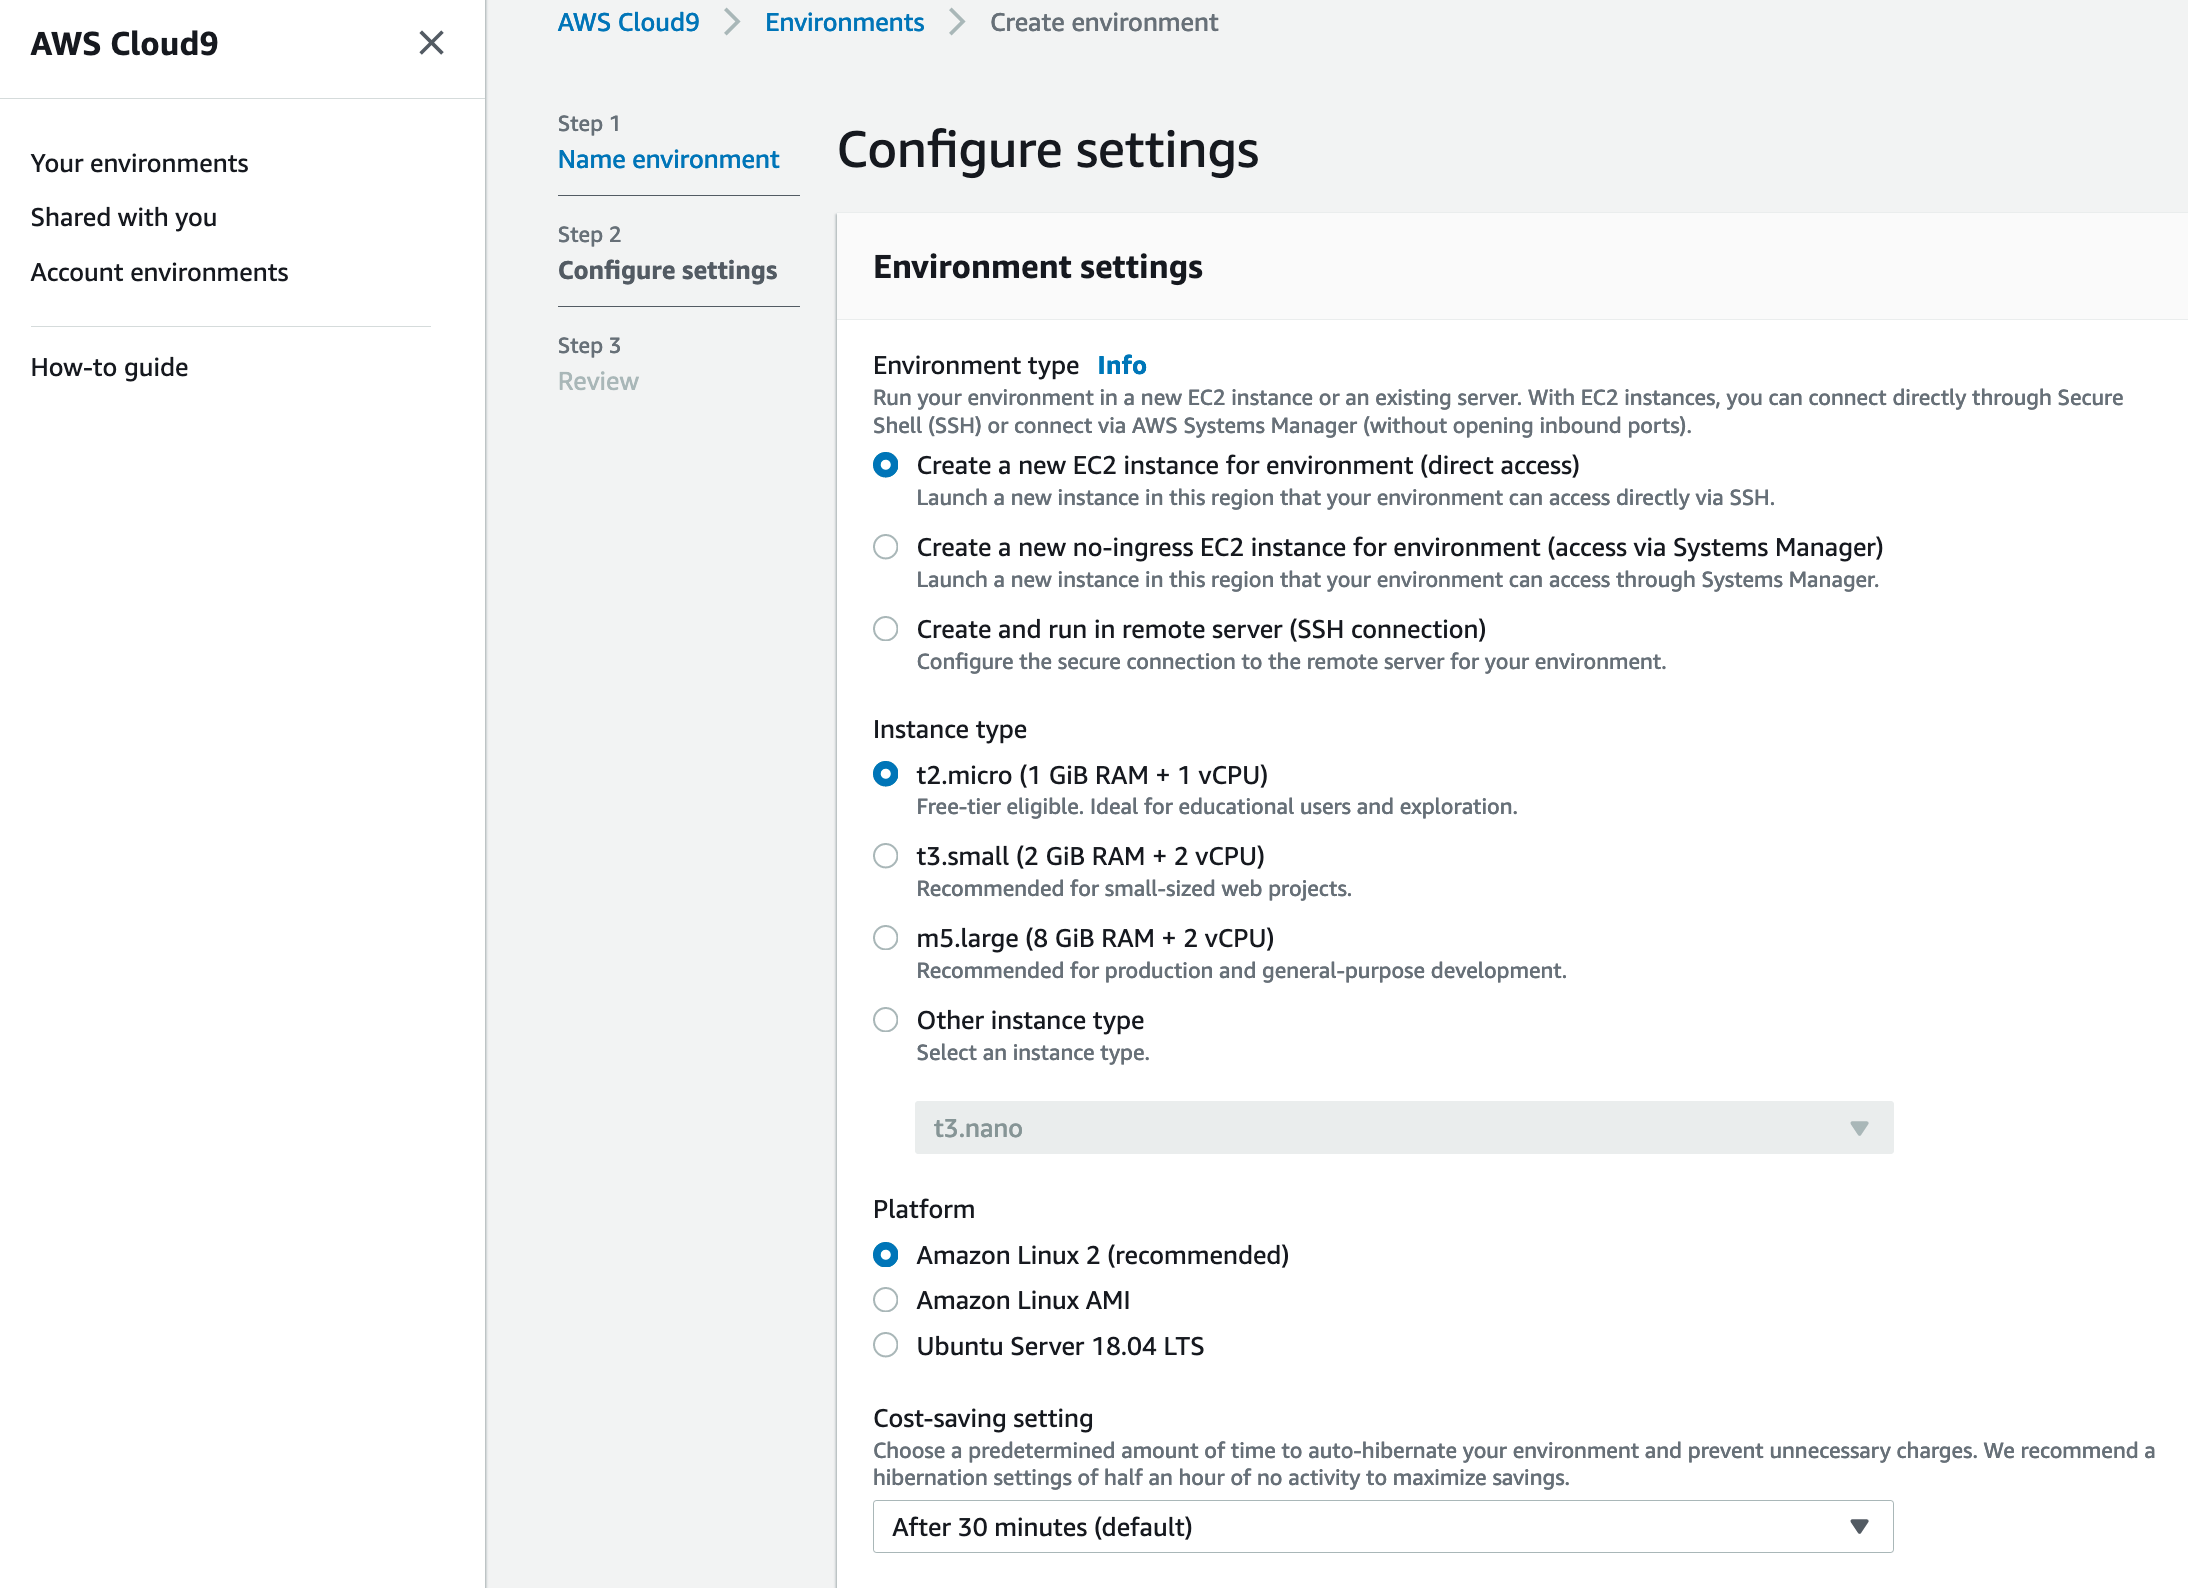Click the breadcrumb chevron after Environments
Viewport: 2188px width, 1588px height.
(957, 22)
